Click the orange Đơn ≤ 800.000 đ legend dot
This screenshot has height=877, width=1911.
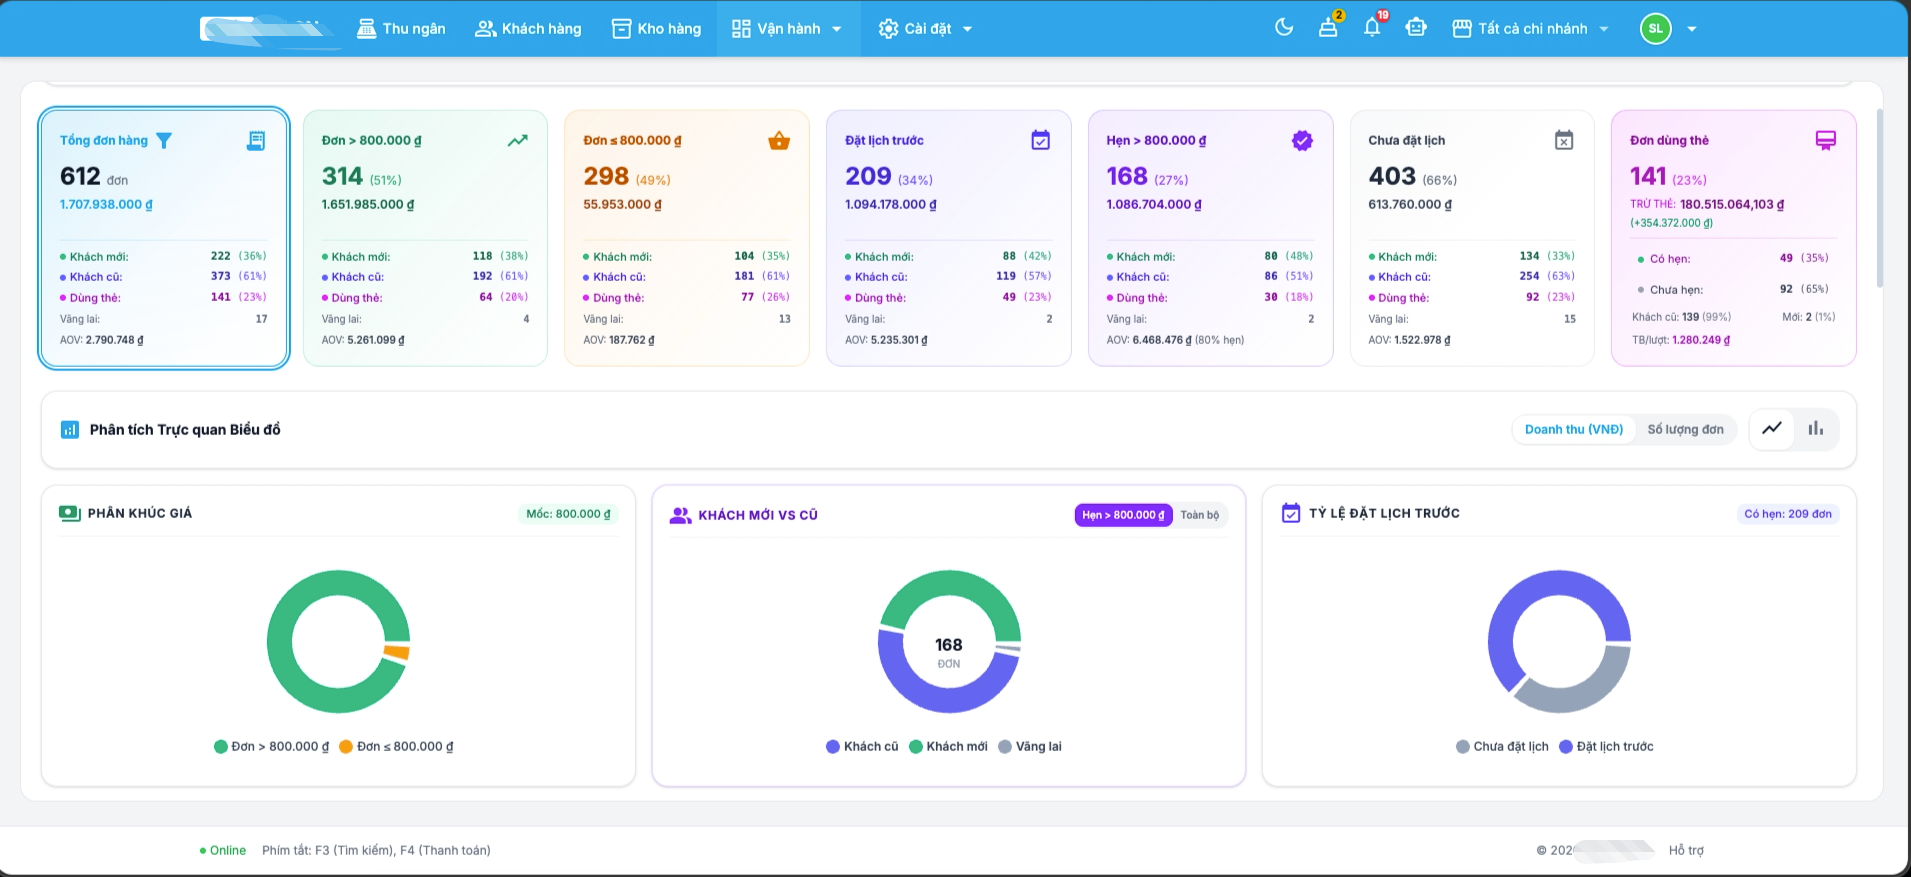click(x=346, y=747)
